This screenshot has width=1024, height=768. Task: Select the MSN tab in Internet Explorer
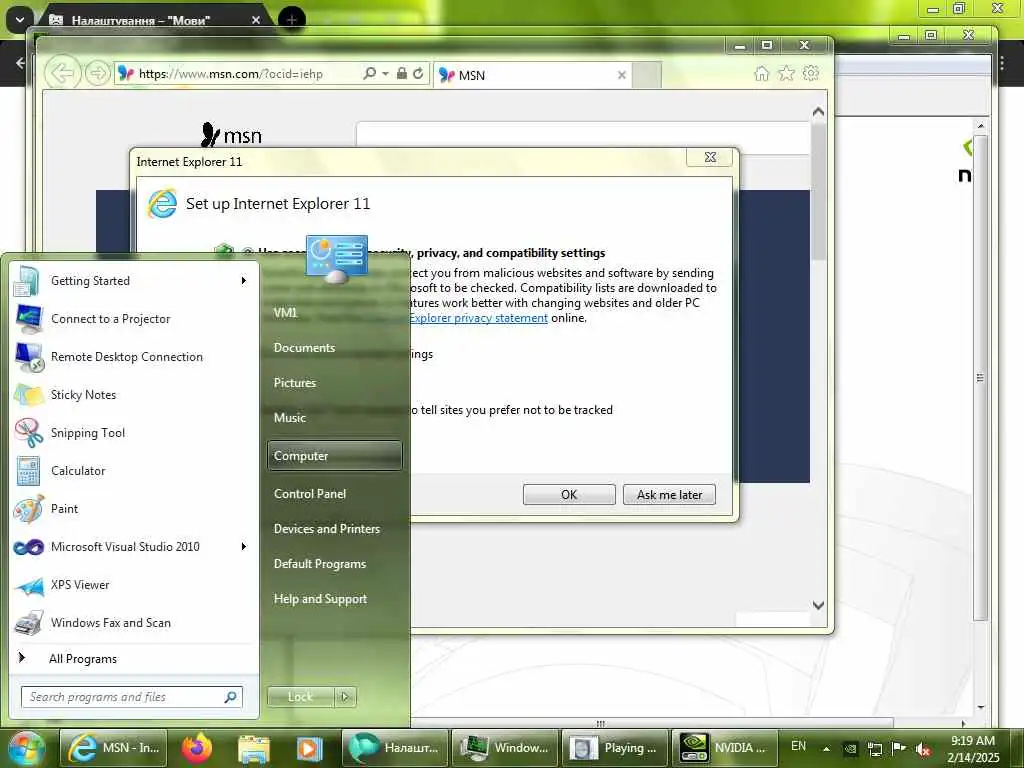(x=532, y=75)
